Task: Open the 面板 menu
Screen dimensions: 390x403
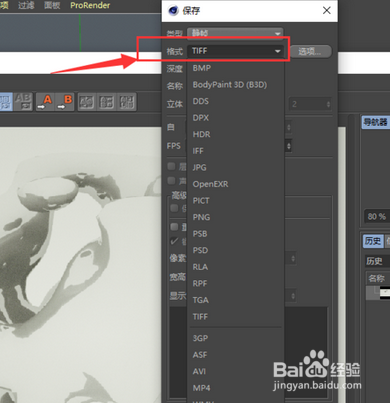Action: [x=52, y=5]
